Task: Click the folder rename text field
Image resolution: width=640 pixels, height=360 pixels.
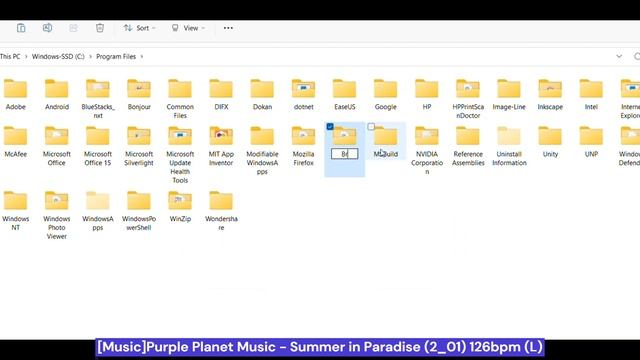Action: (344, 154)
